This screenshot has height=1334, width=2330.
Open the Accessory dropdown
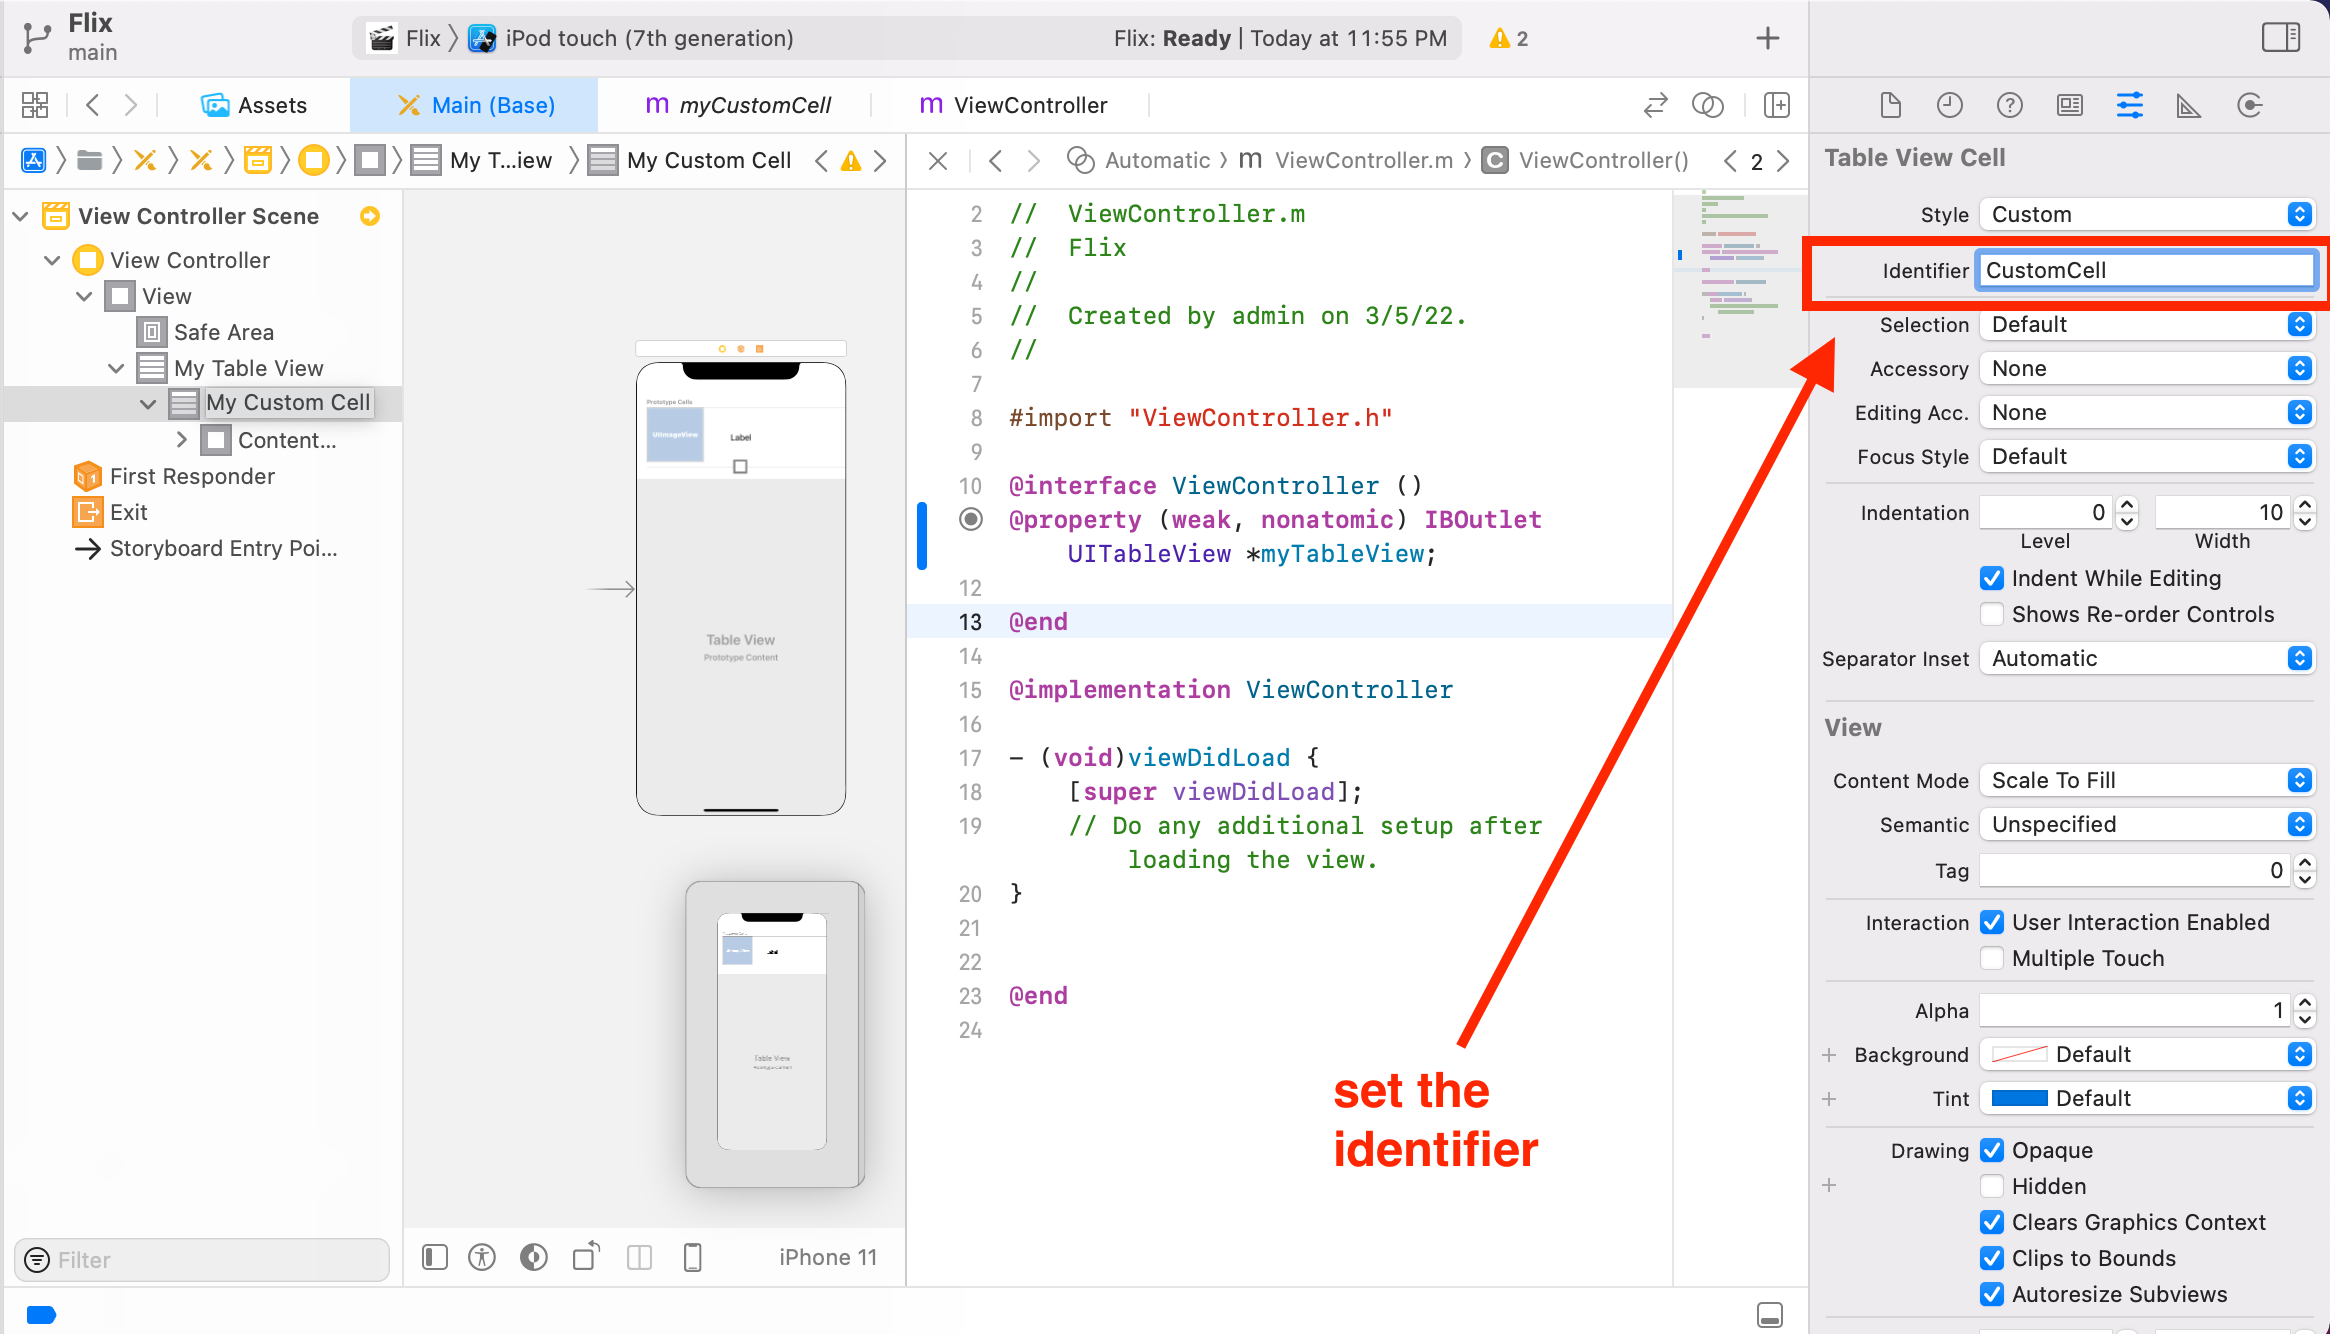[2146, 368]
